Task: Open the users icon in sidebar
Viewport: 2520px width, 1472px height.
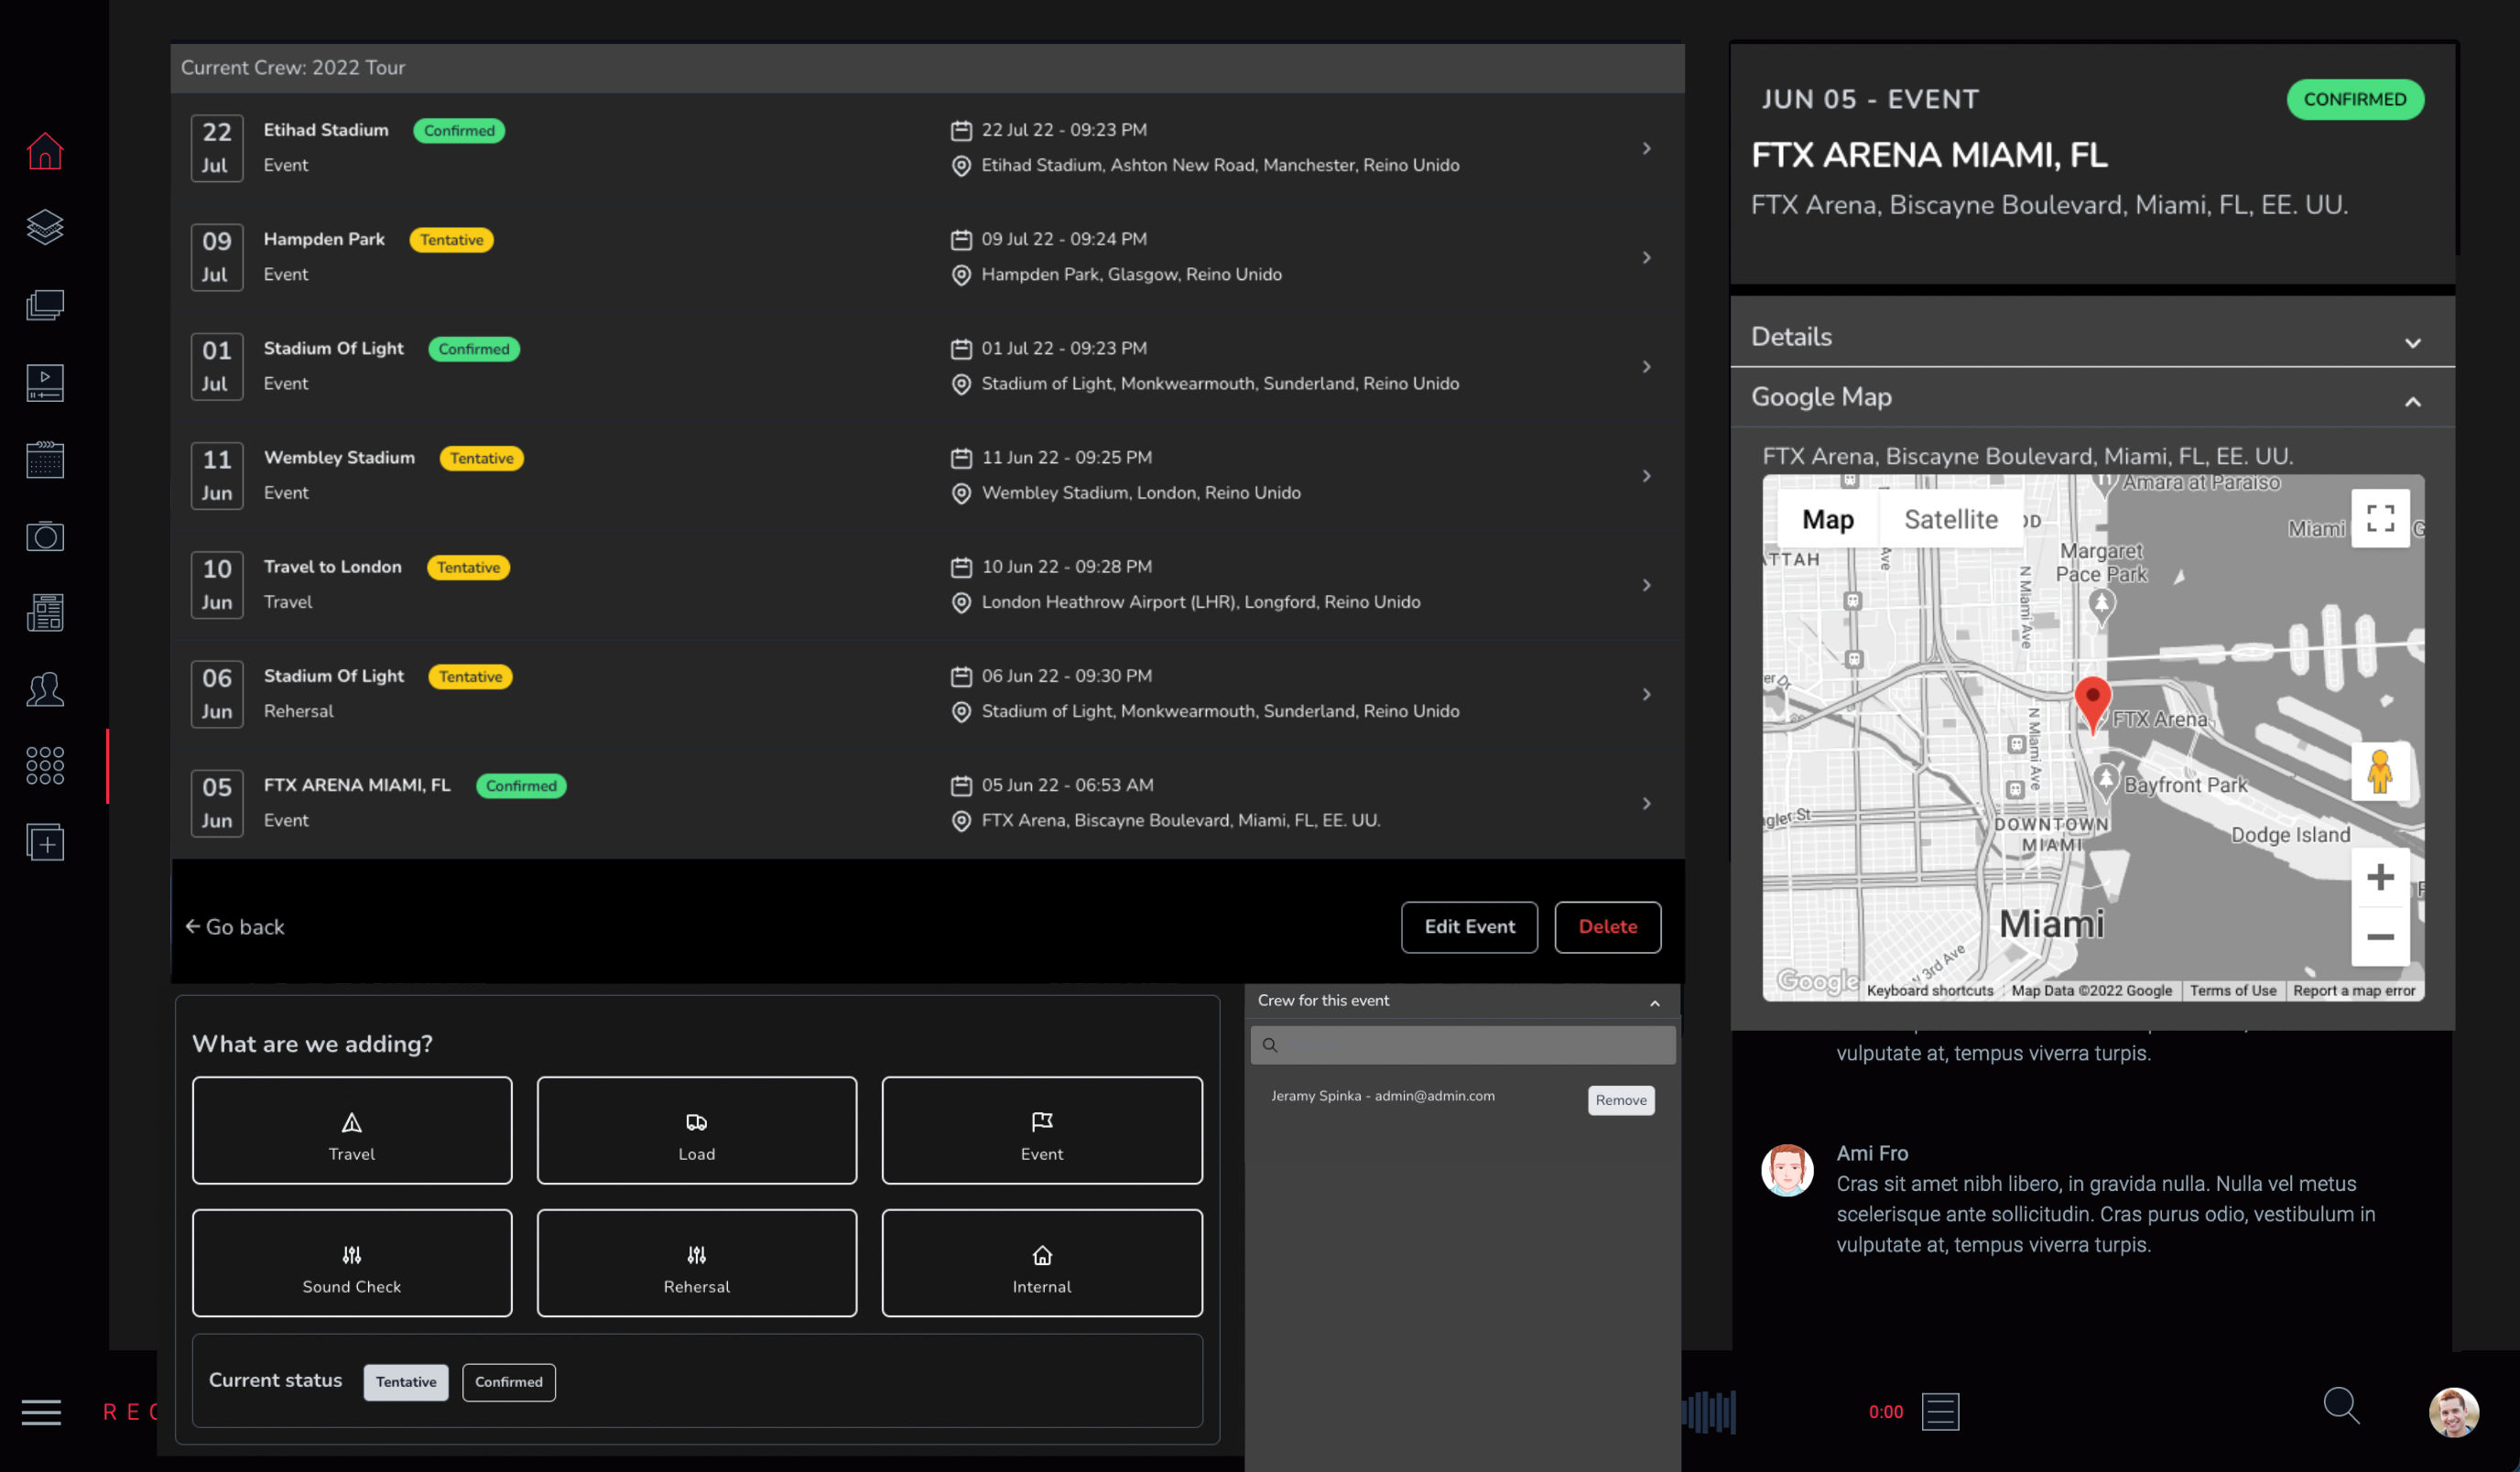Action: (45, 690)
